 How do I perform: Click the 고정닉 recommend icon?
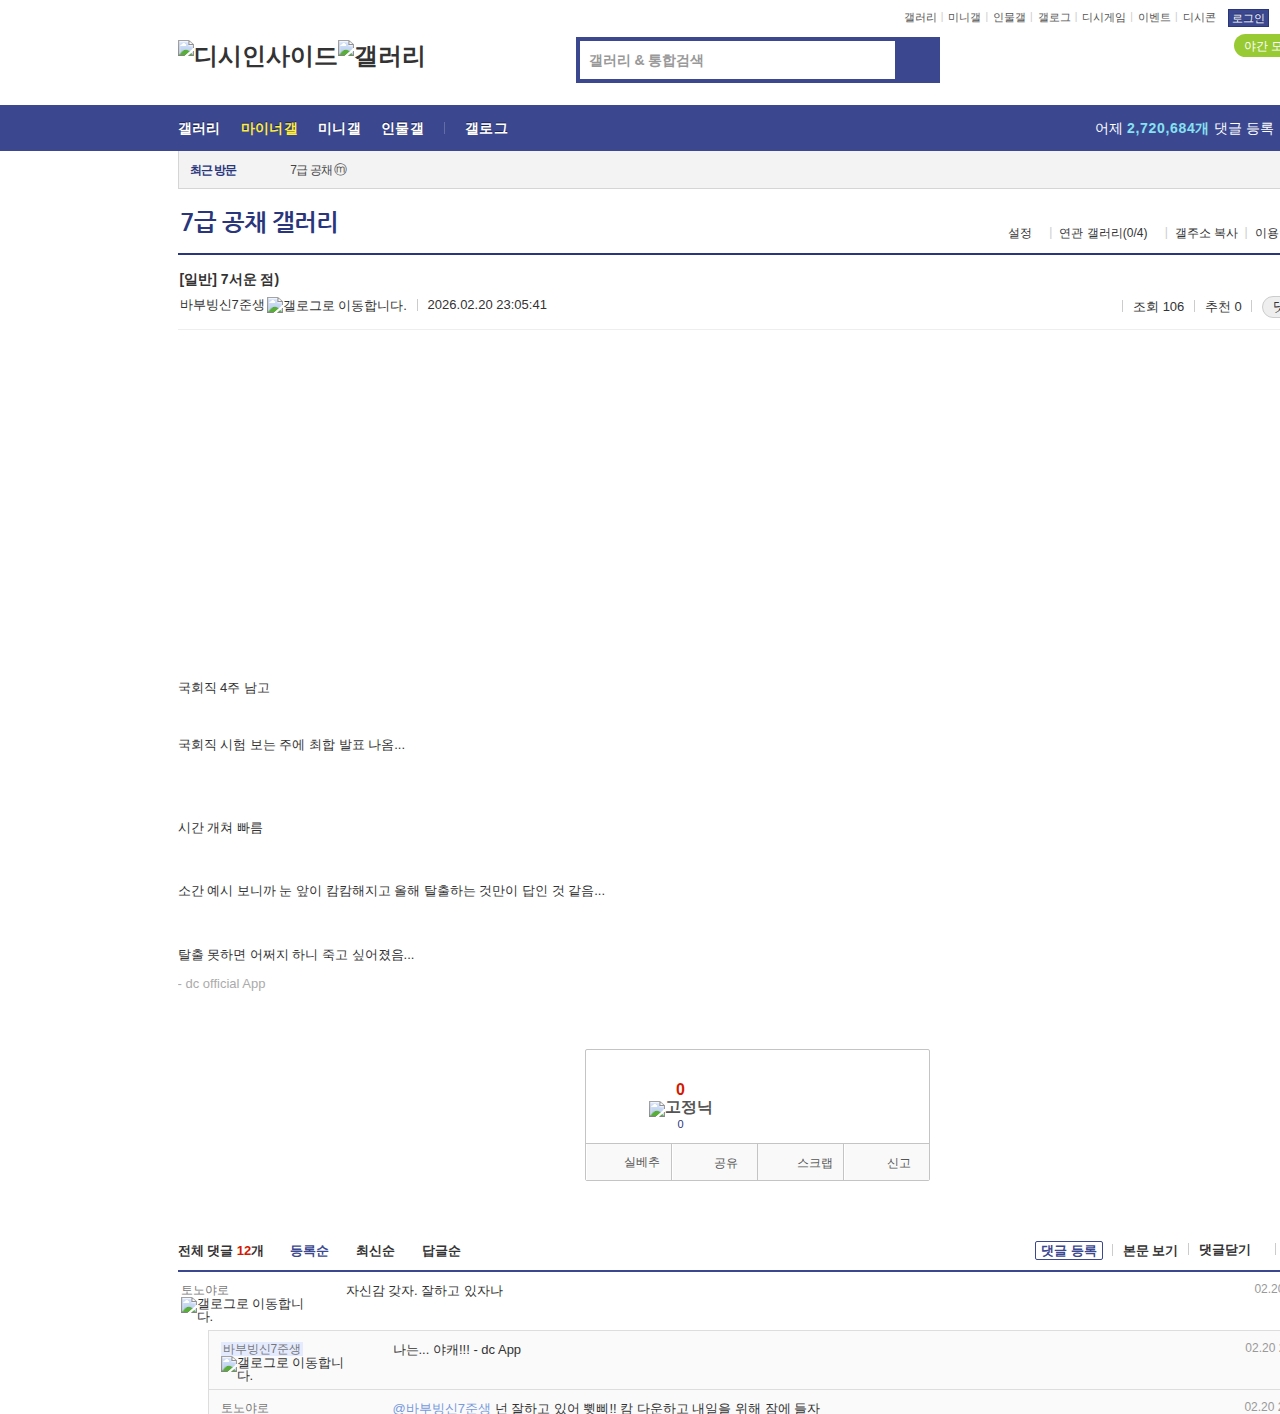[x=681, y=1108]
